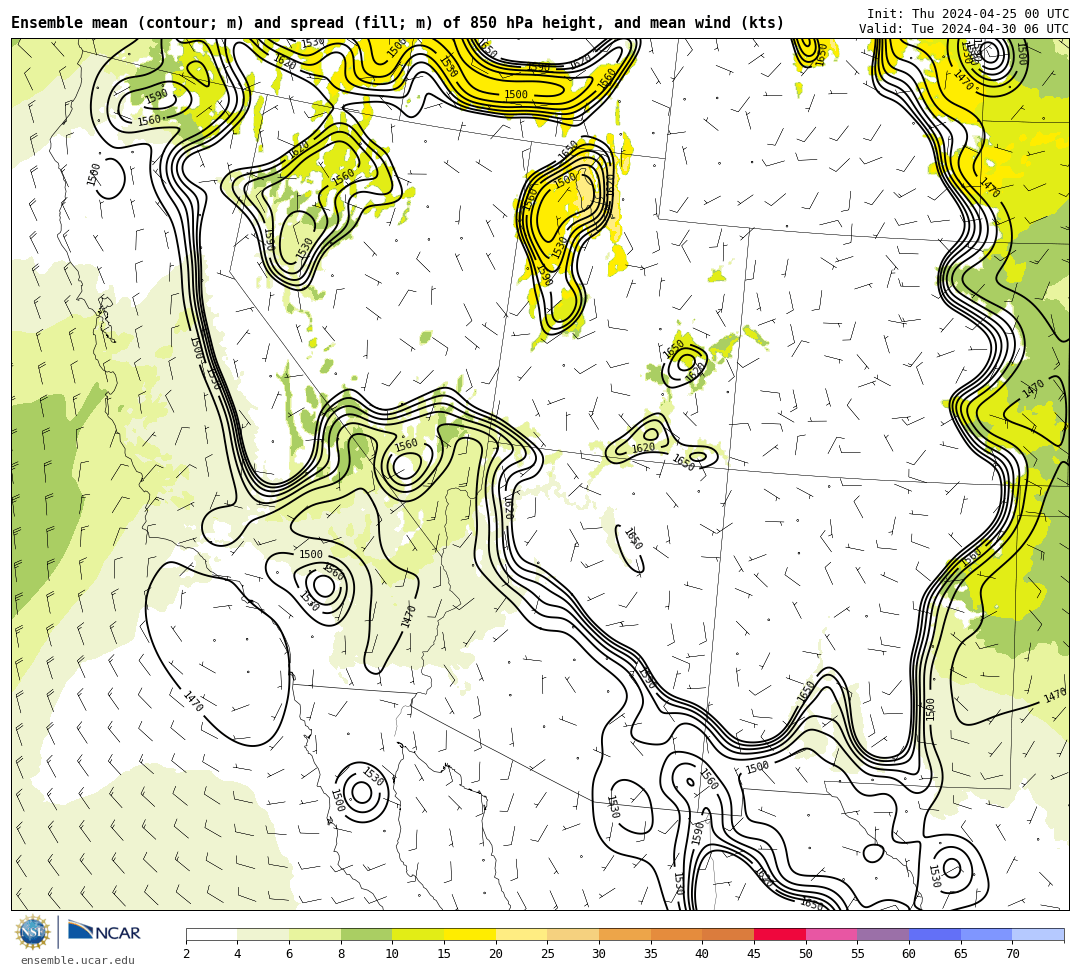Click the colorbar tick label 20
This screenshot has height=973, width=1080.
coord(495,954)
